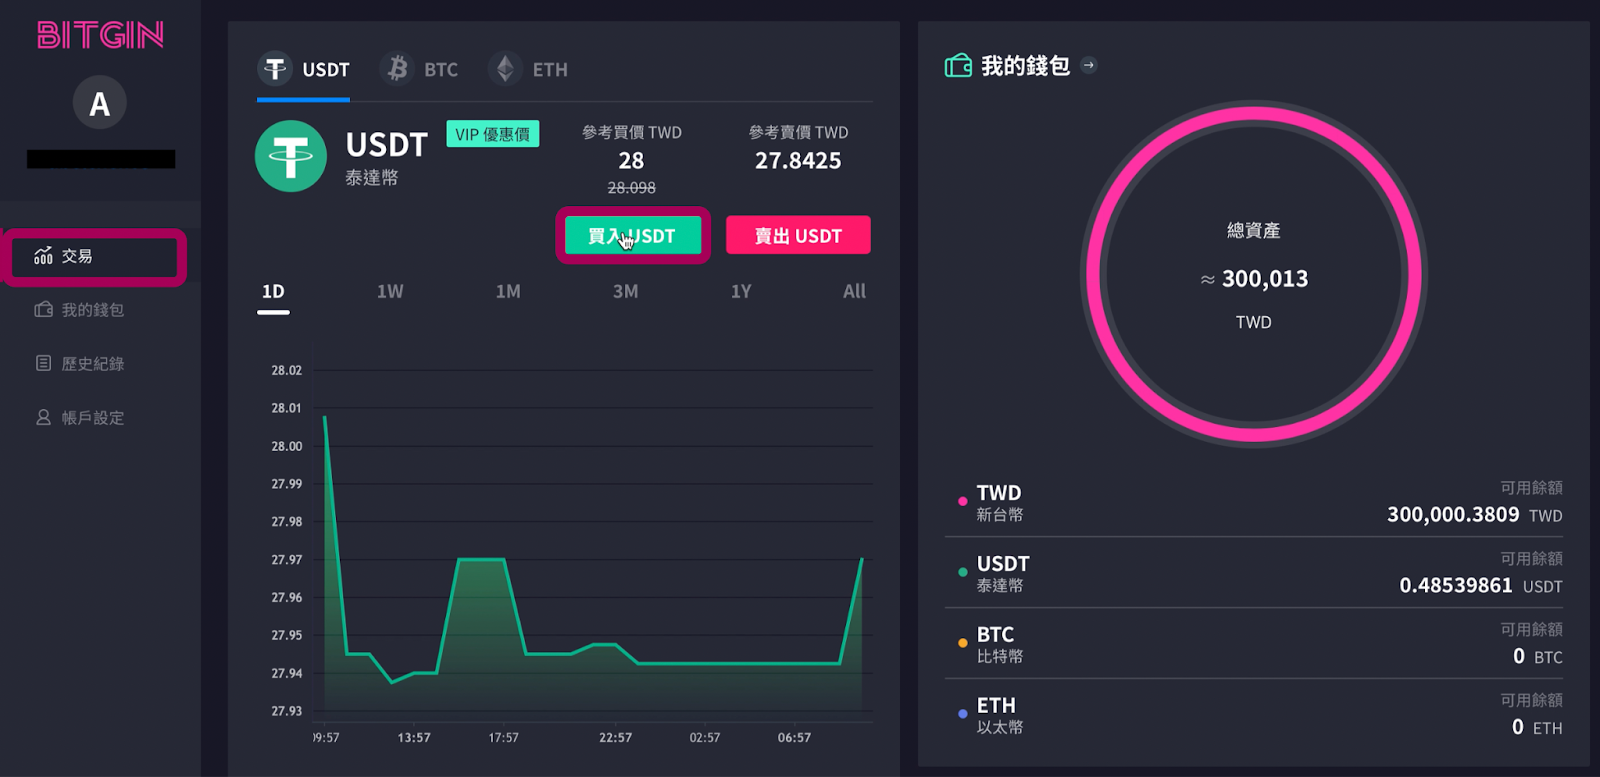Click the USDT tab coin icon
Image resolution: width=1600 pixels, height=777 pixels.
[x=275, y=69]
